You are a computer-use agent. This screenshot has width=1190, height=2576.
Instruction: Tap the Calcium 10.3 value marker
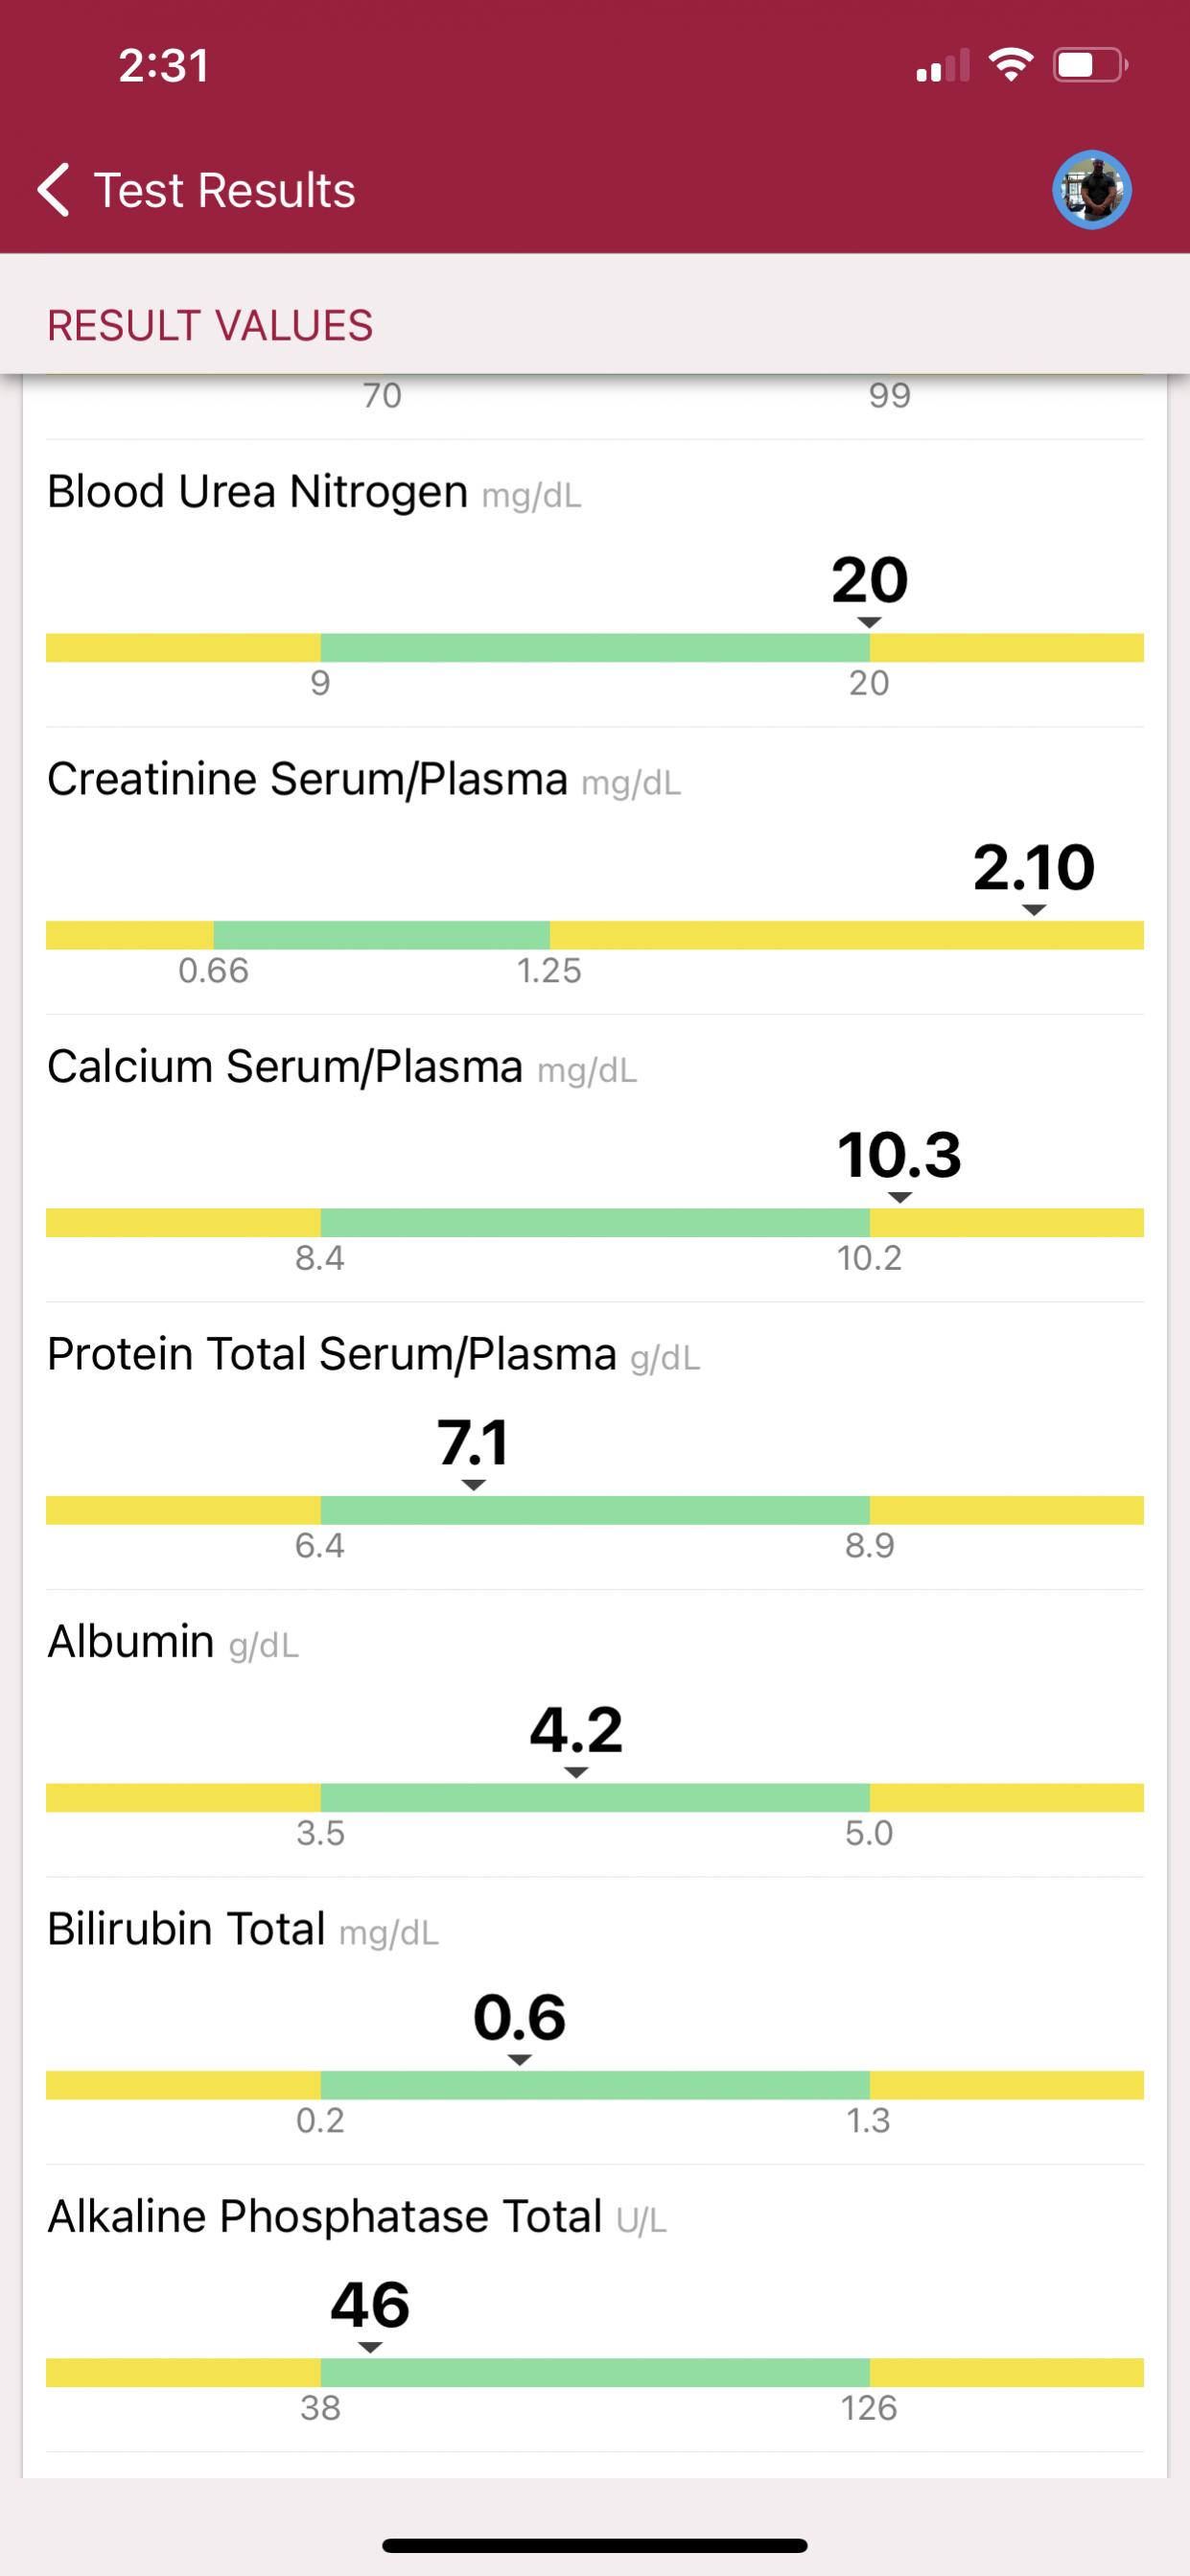click(x=899, y=1155)
